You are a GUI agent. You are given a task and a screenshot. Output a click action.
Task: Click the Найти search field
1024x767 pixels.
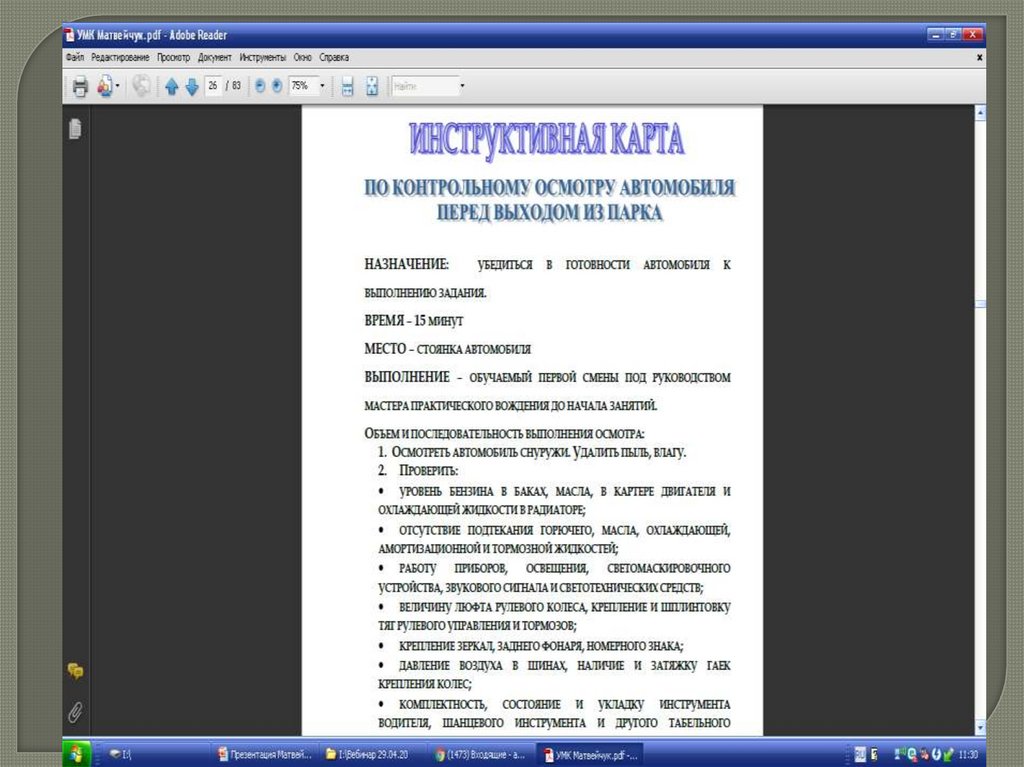pos(423,87)
